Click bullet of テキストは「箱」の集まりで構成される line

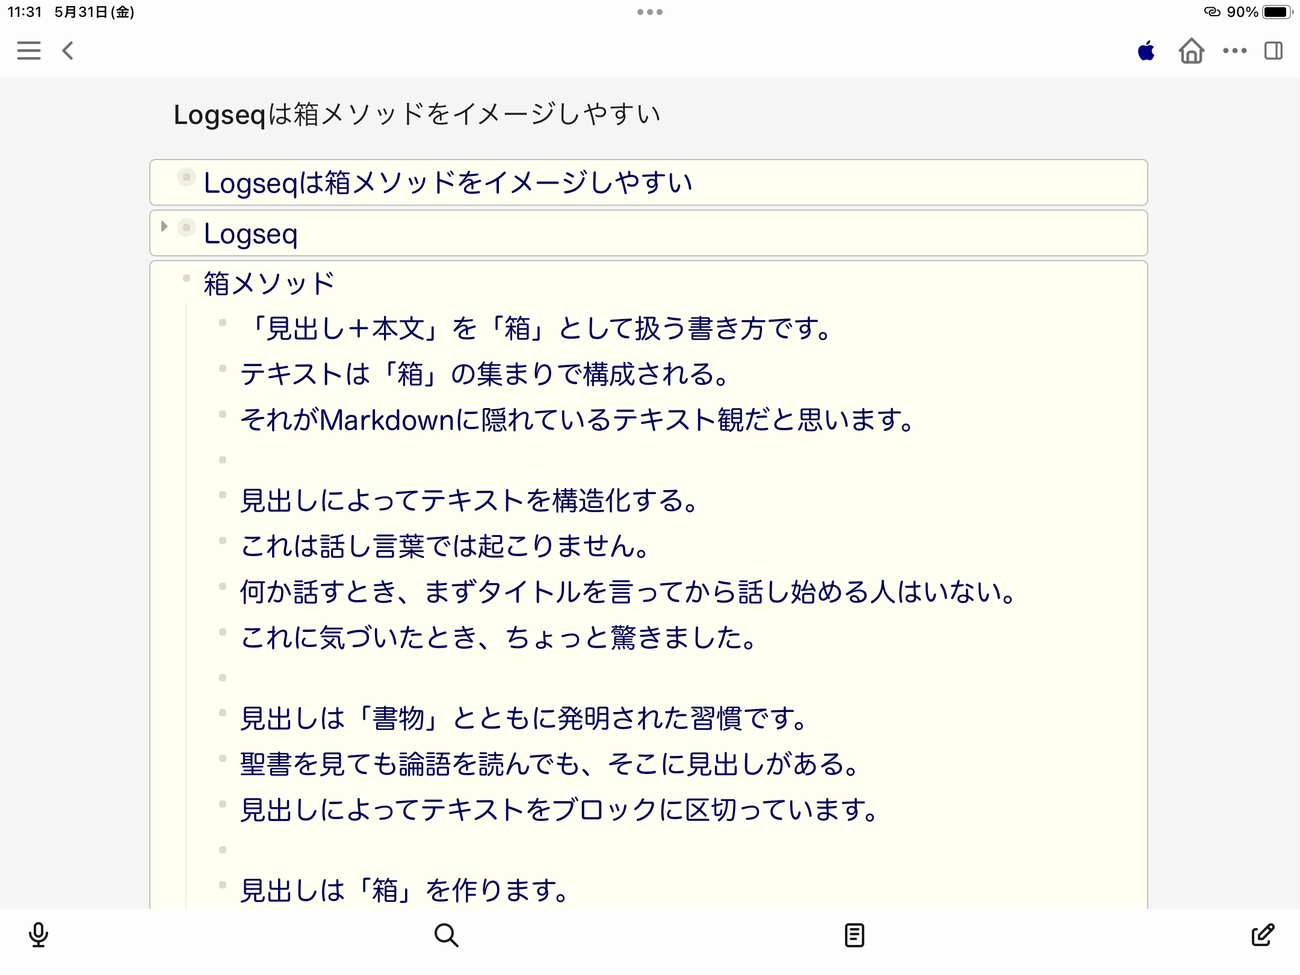[222, 369]
